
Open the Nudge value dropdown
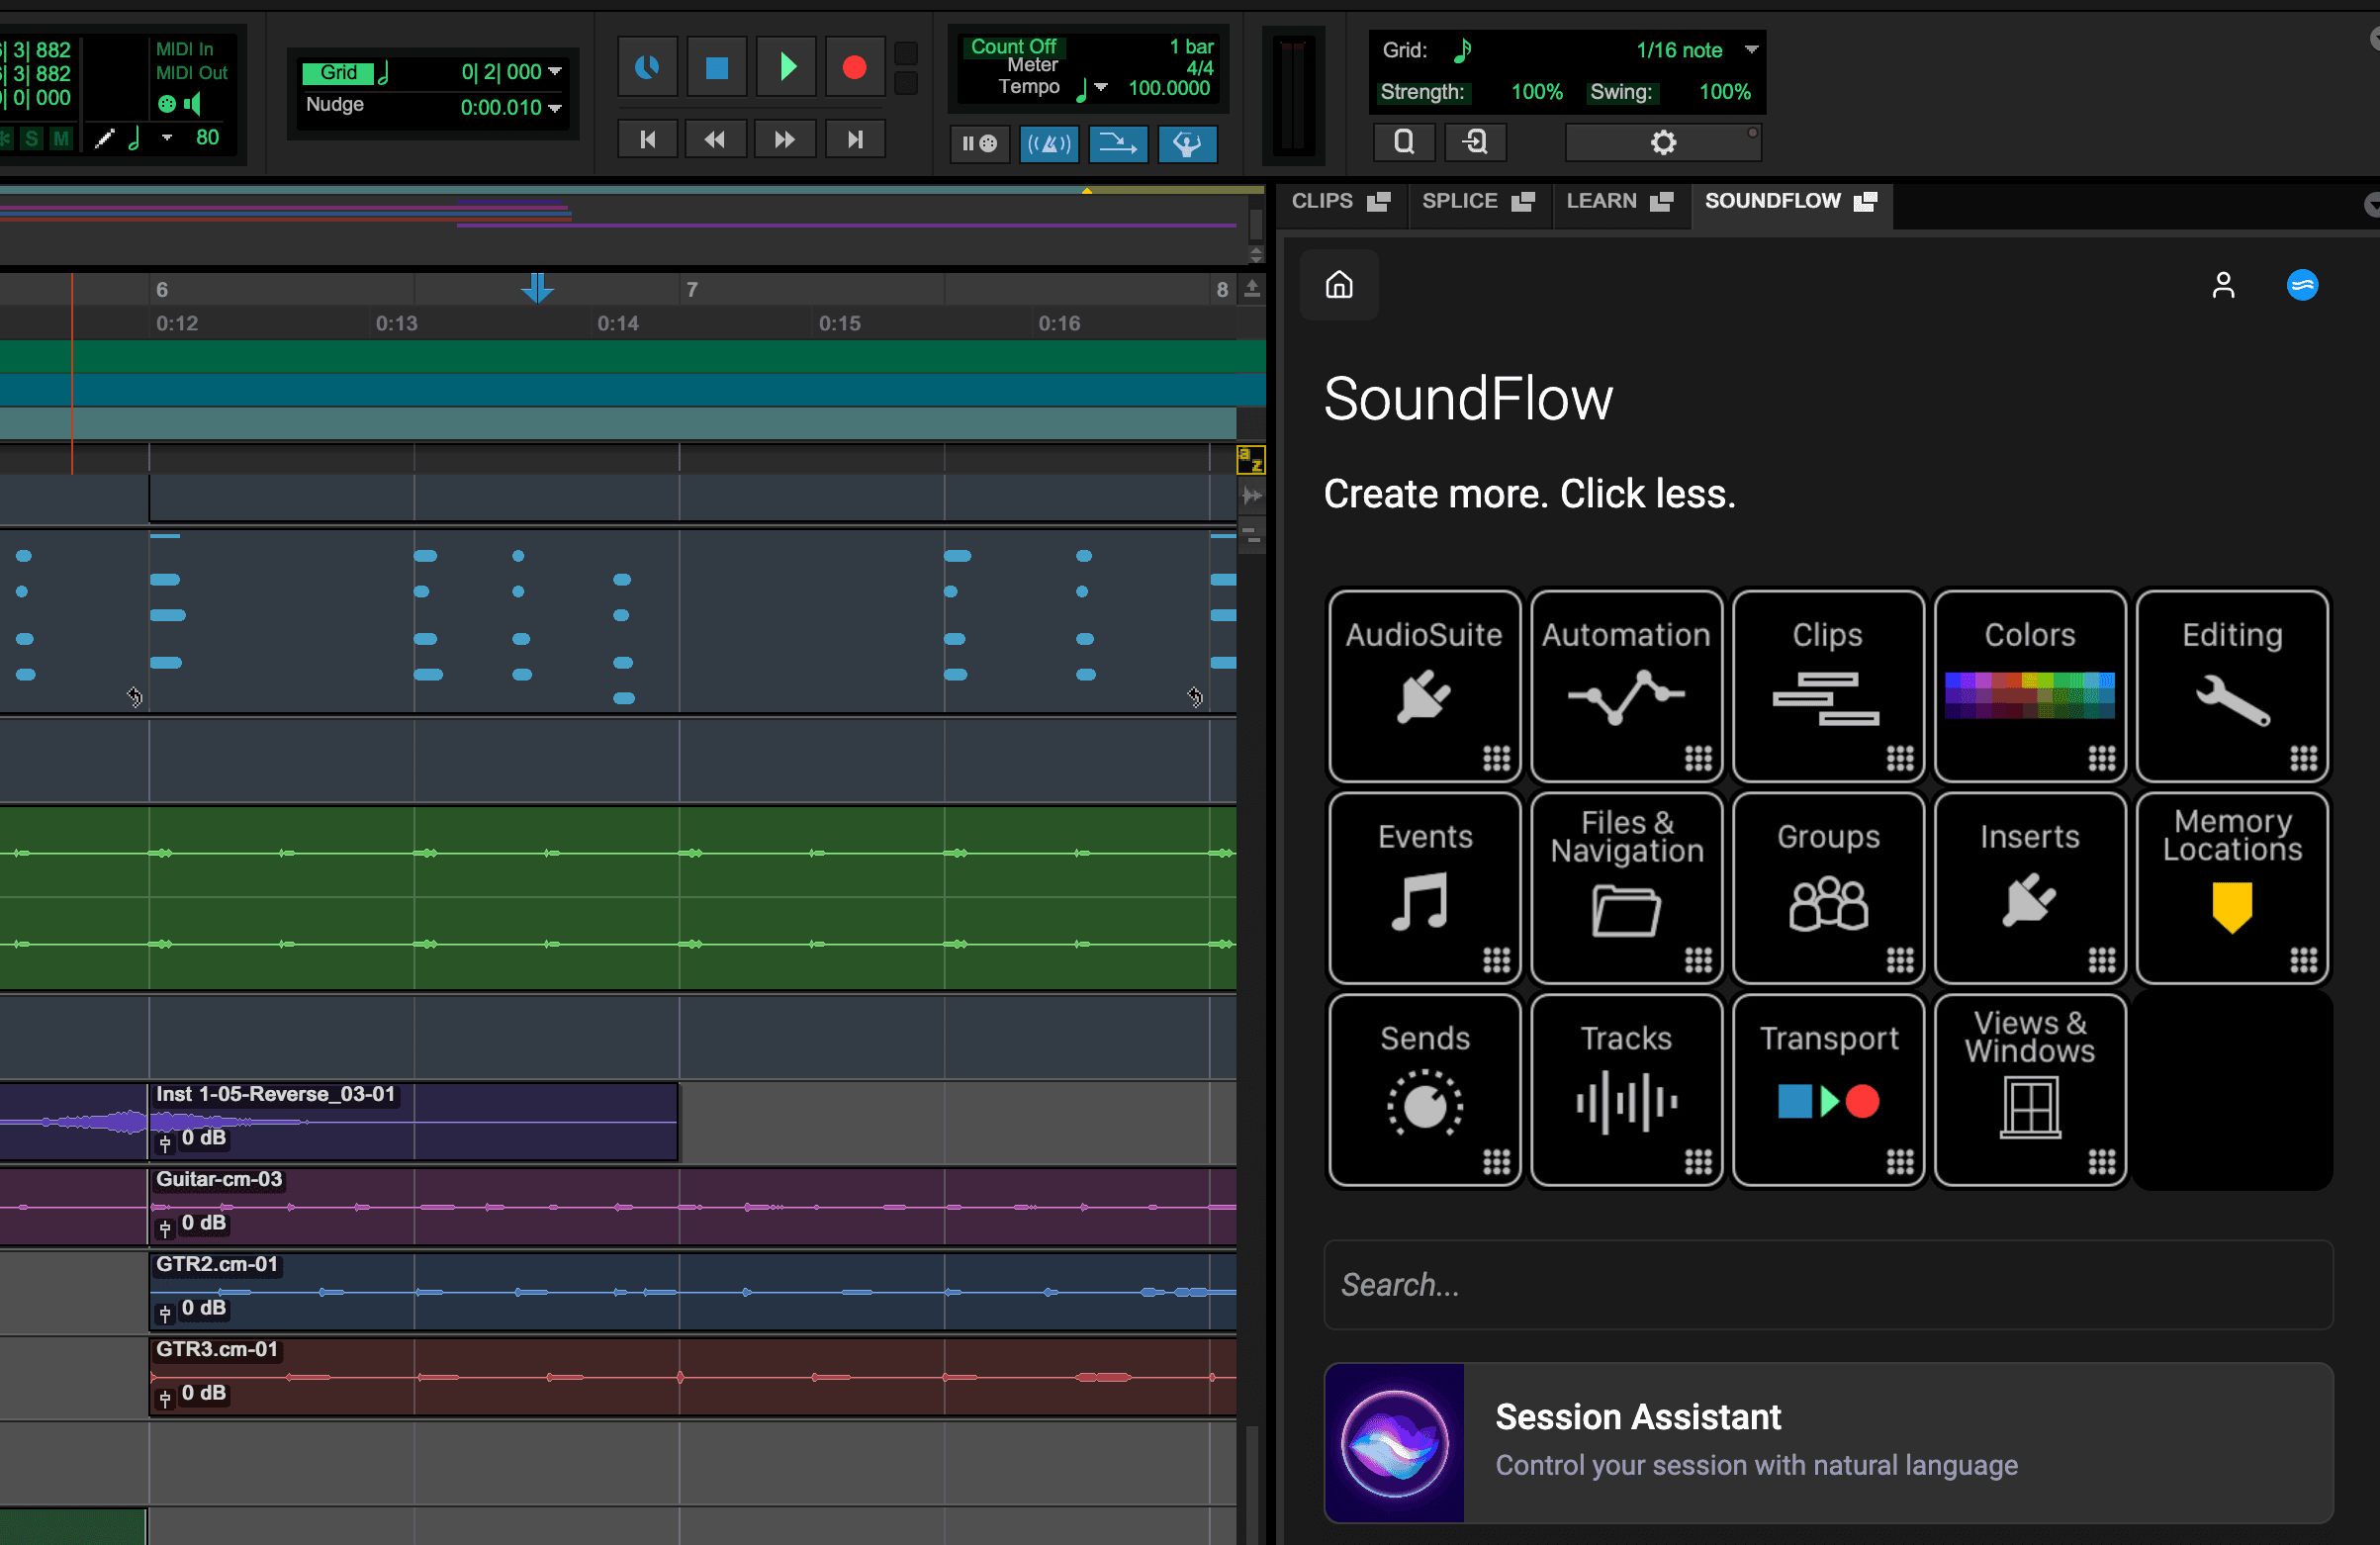pos(556,107)
